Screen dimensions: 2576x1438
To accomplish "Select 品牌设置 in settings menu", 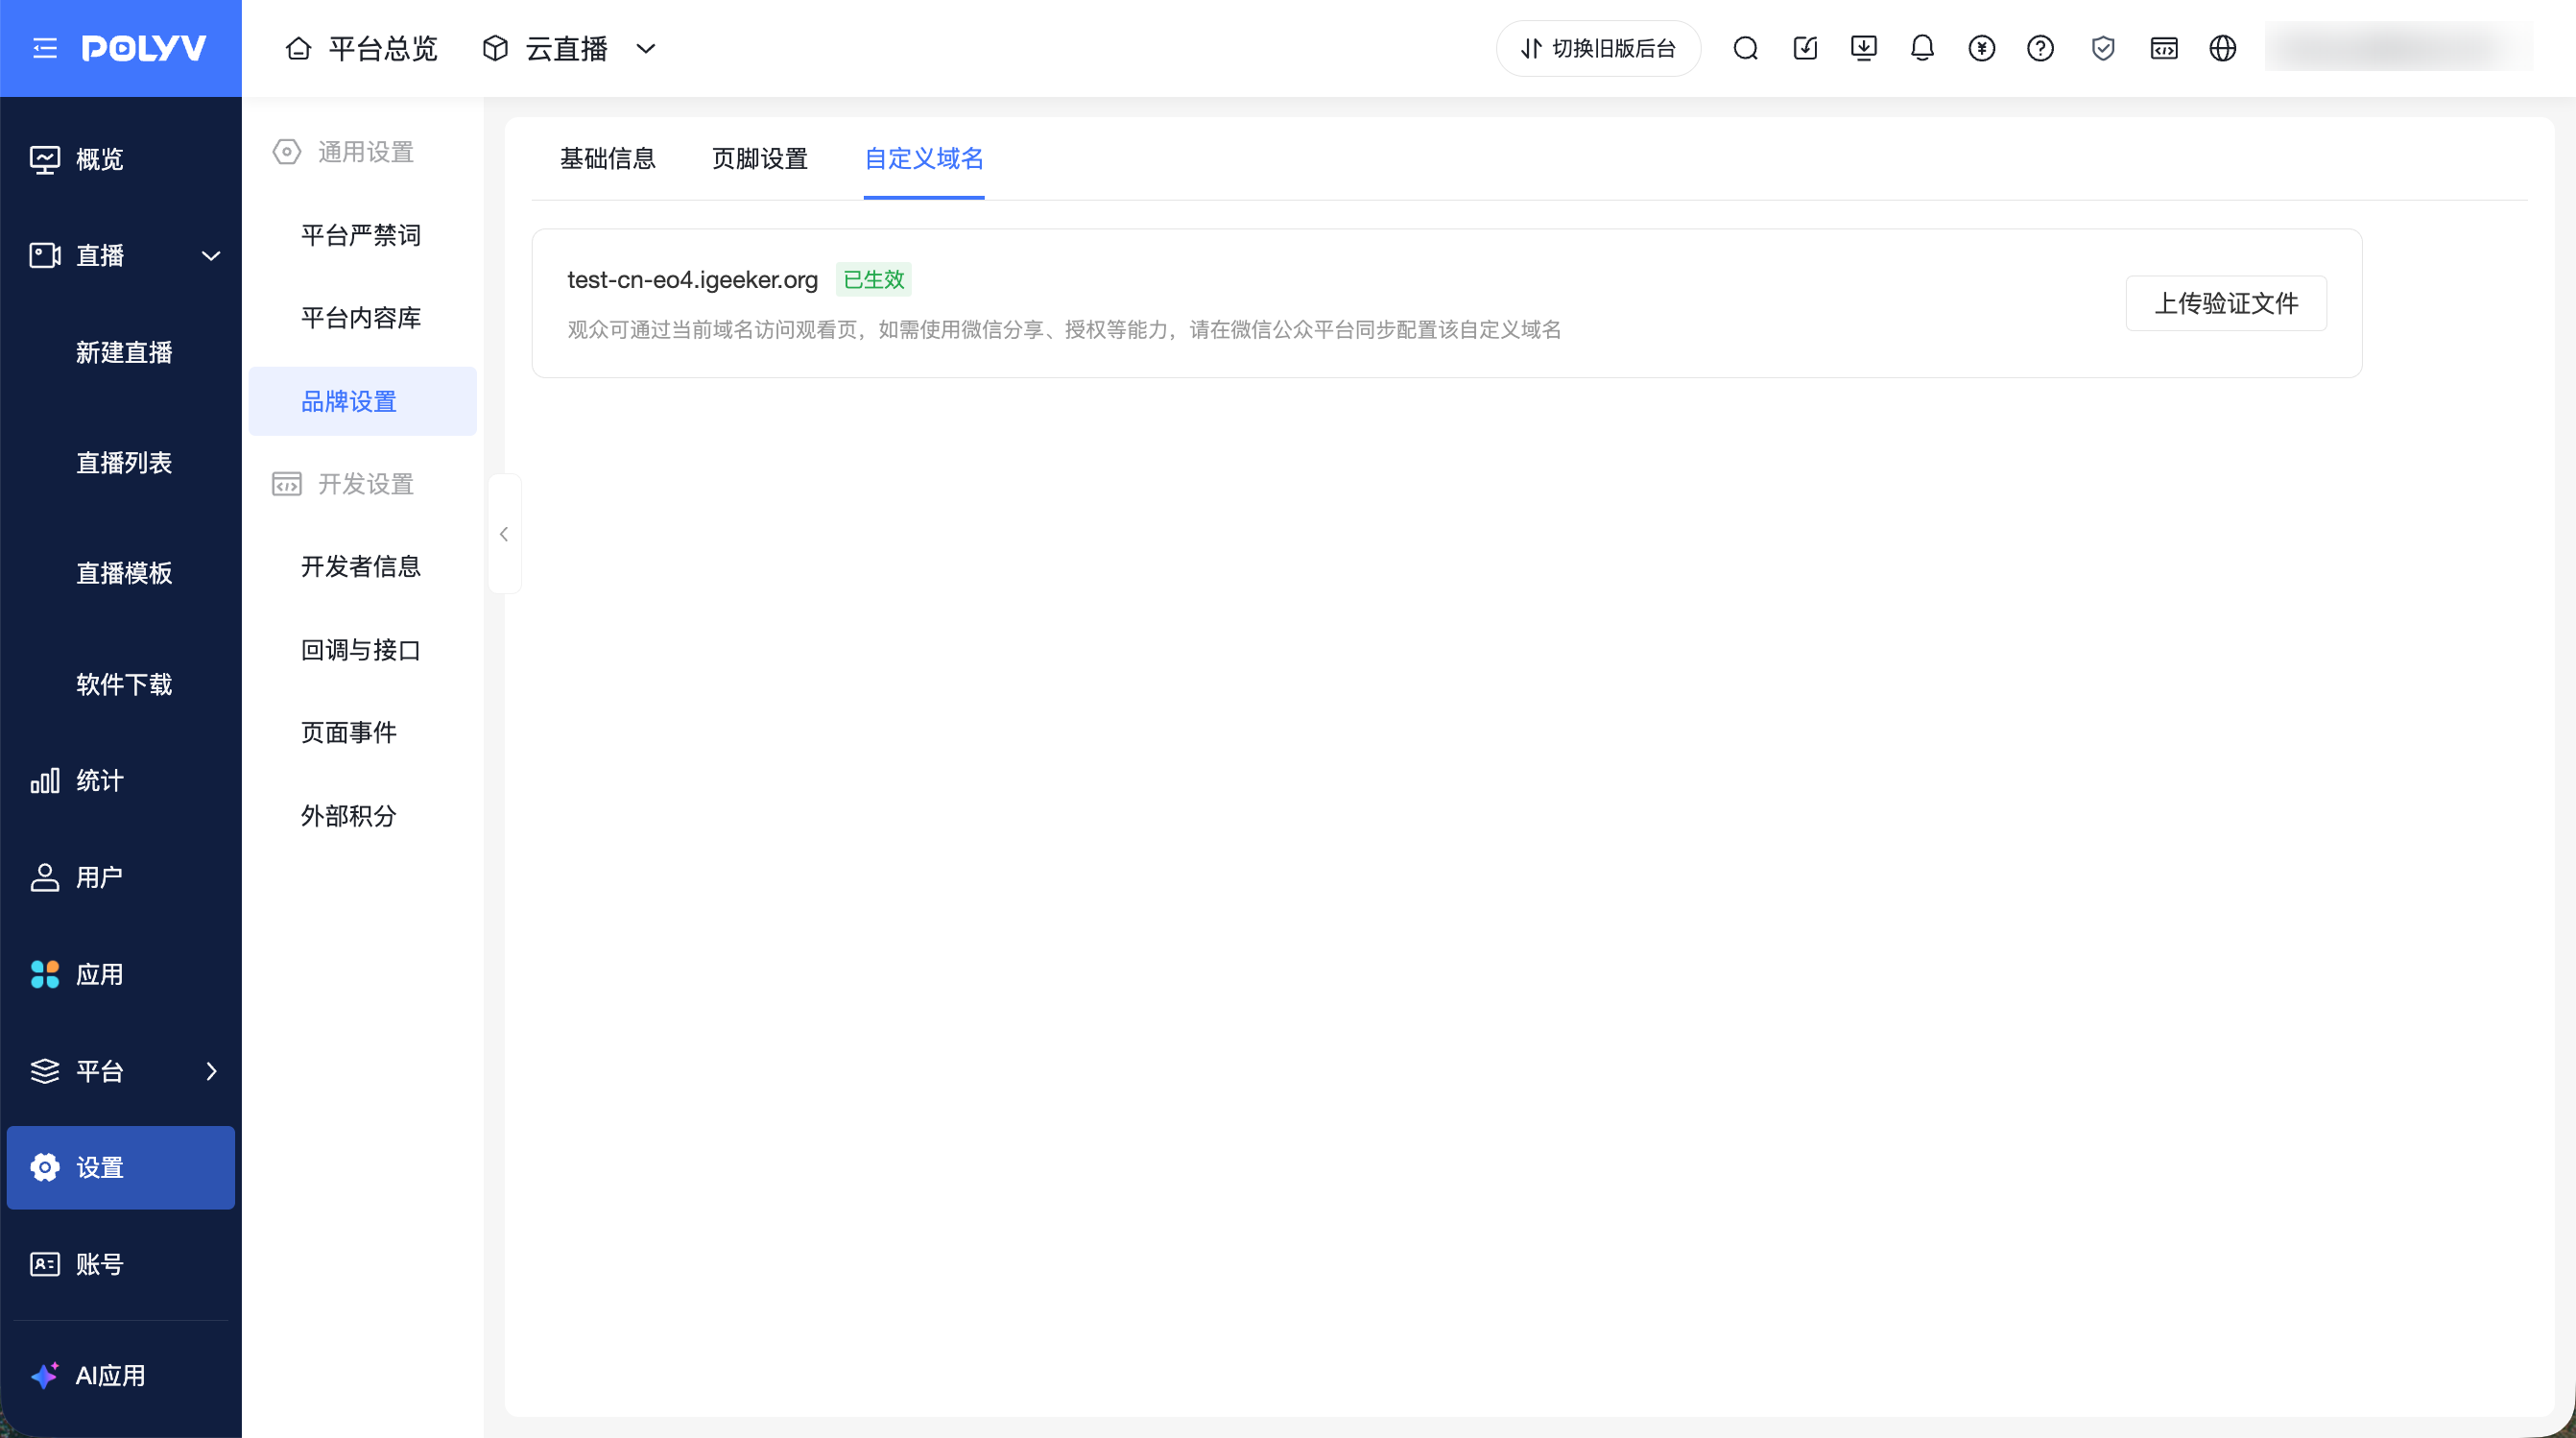I will coord(362,402).
